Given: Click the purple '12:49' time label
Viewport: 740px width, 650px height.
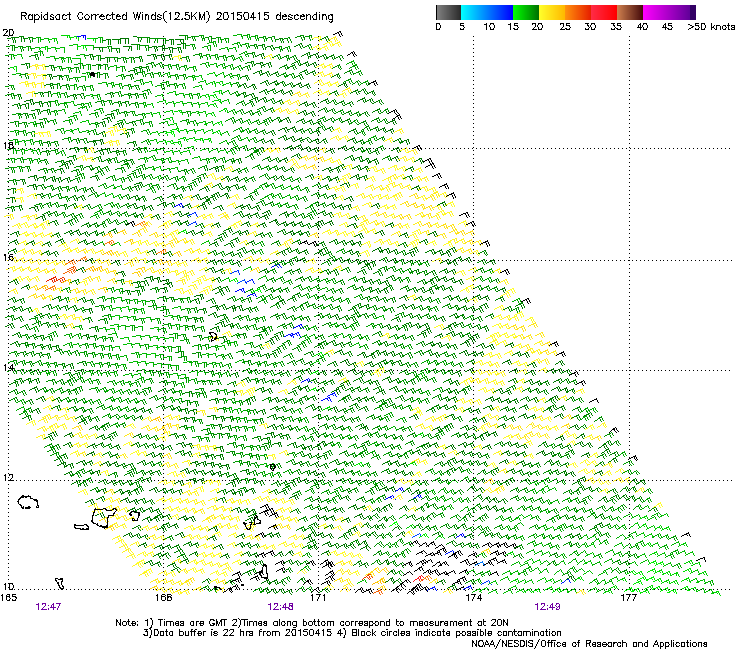Looking at the screenshot, I should [x=547, y=607].
